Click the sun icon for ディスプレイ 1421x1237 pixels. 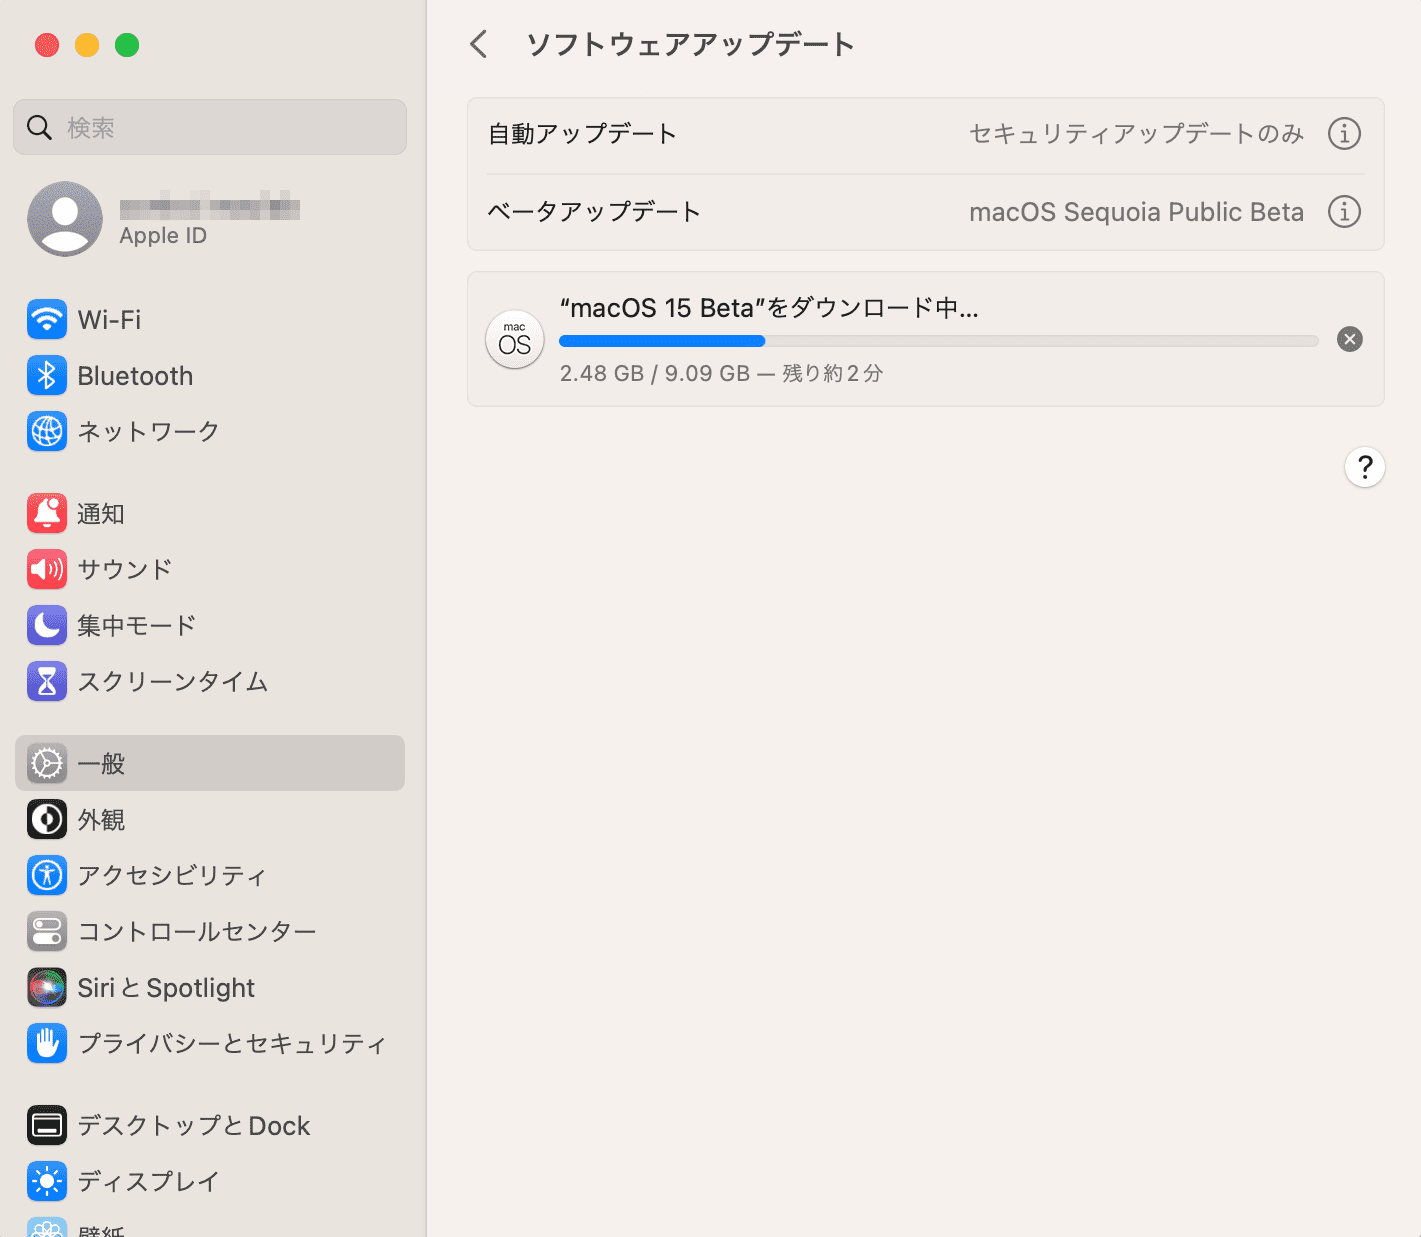pyautogui.click(x=47, y=1181)
